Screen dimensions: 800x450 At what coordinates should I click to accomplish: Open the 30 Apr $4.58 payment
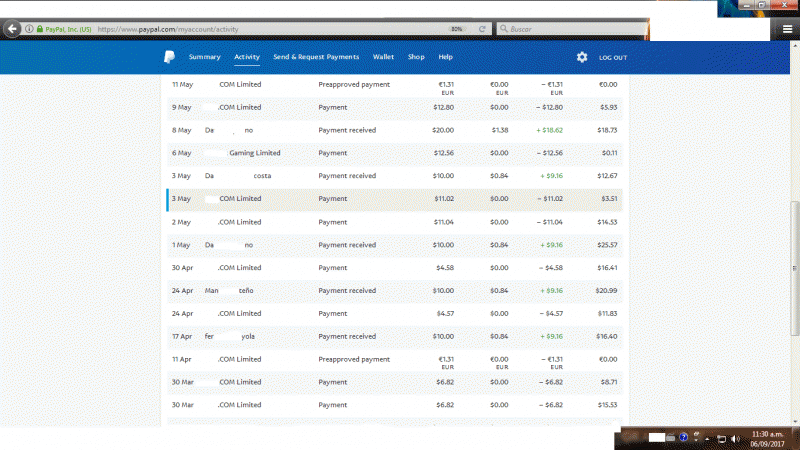click(394, 268)
